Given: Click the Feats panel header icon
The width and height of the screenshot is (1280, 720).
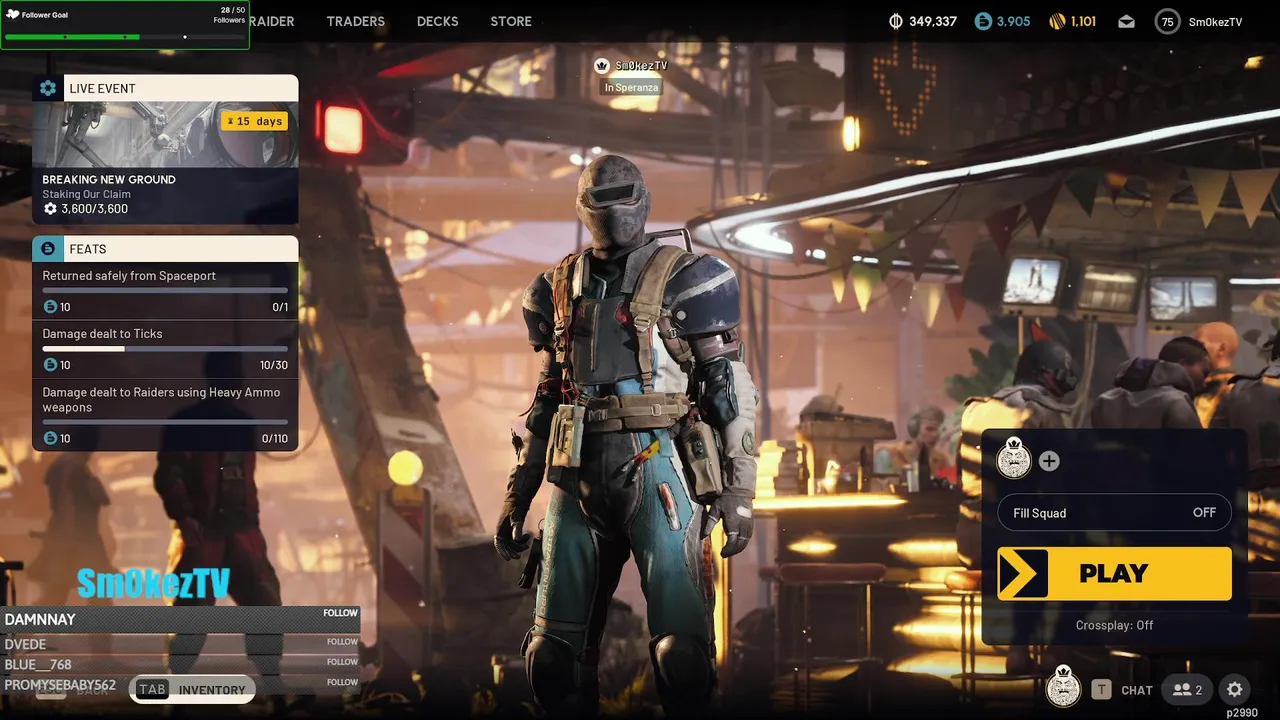Looking at the screenshot, I should 48,248.
